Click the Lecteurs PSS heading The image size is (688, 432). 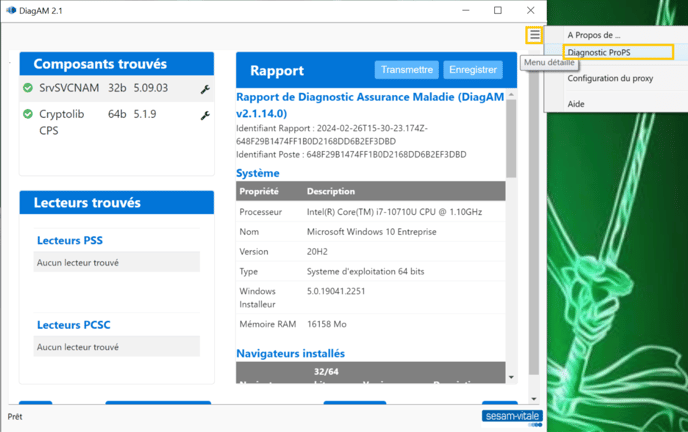70,240
